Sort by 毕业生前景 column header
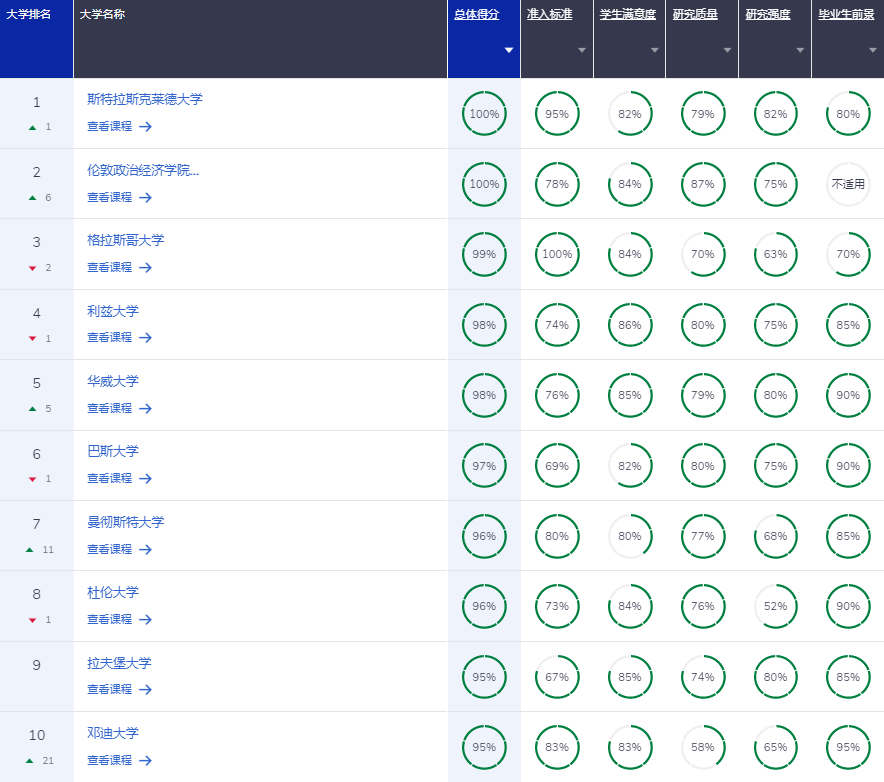This screenshot has width=884, height=782. [x=847, y=14]
